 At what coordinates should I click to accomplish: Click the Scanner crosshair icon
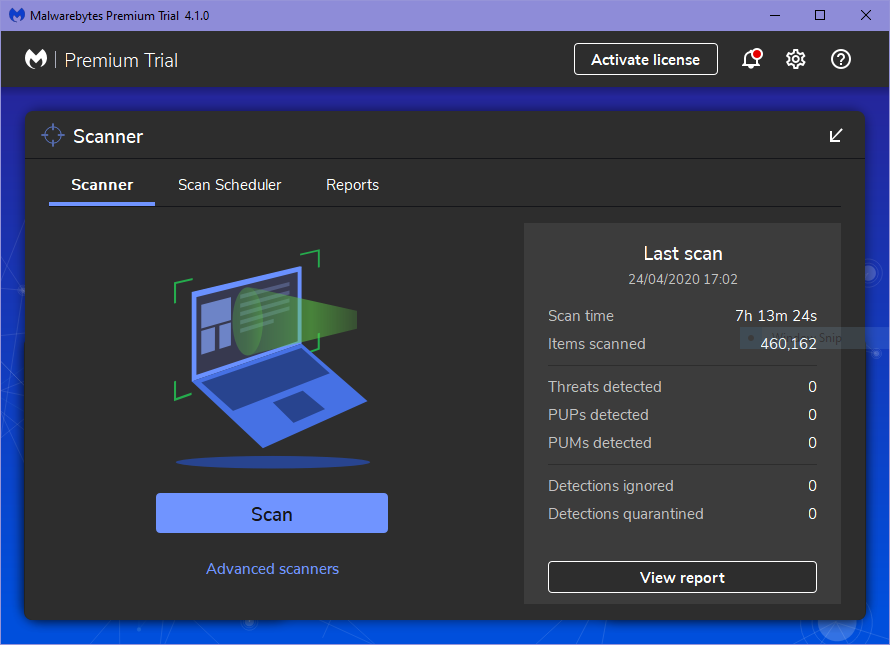[53, 135]
